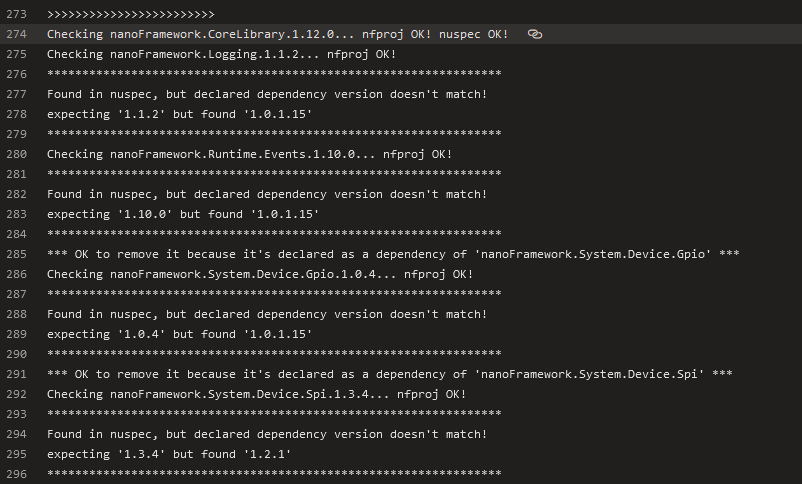Click 'Found in nuspec' message on line 288
The height and width of the screenshot is (484, 802).
[267, 314]
